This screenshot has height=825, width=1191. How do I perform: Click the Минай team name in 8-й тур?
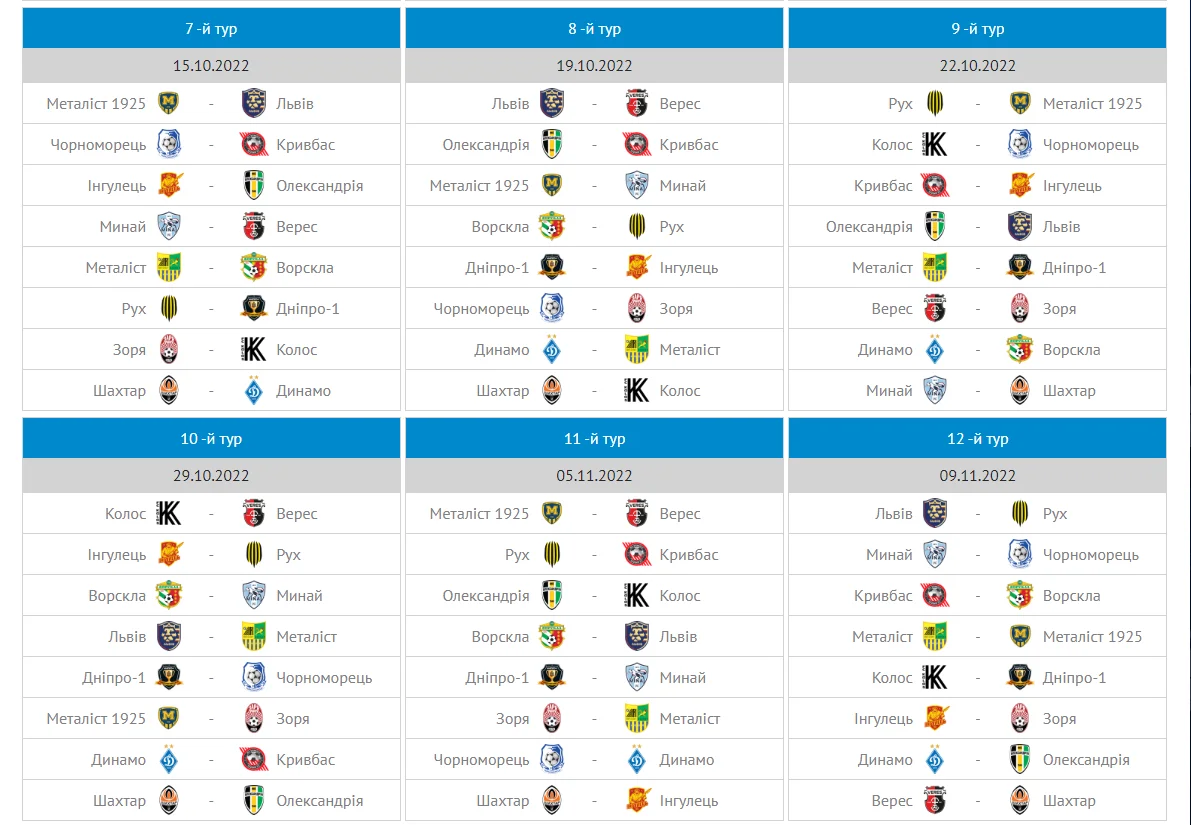click(682, 186)
